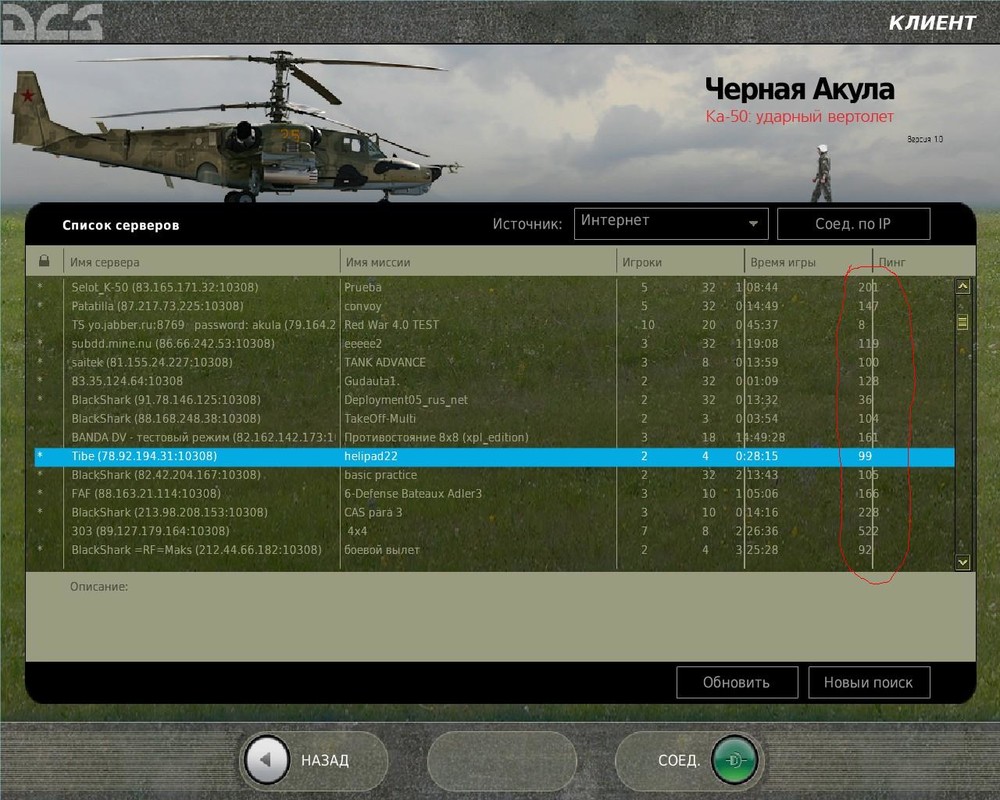Click the scroll-down arrow of the server list
This screenshot has width=1000, height=800.
pos(961,563)
